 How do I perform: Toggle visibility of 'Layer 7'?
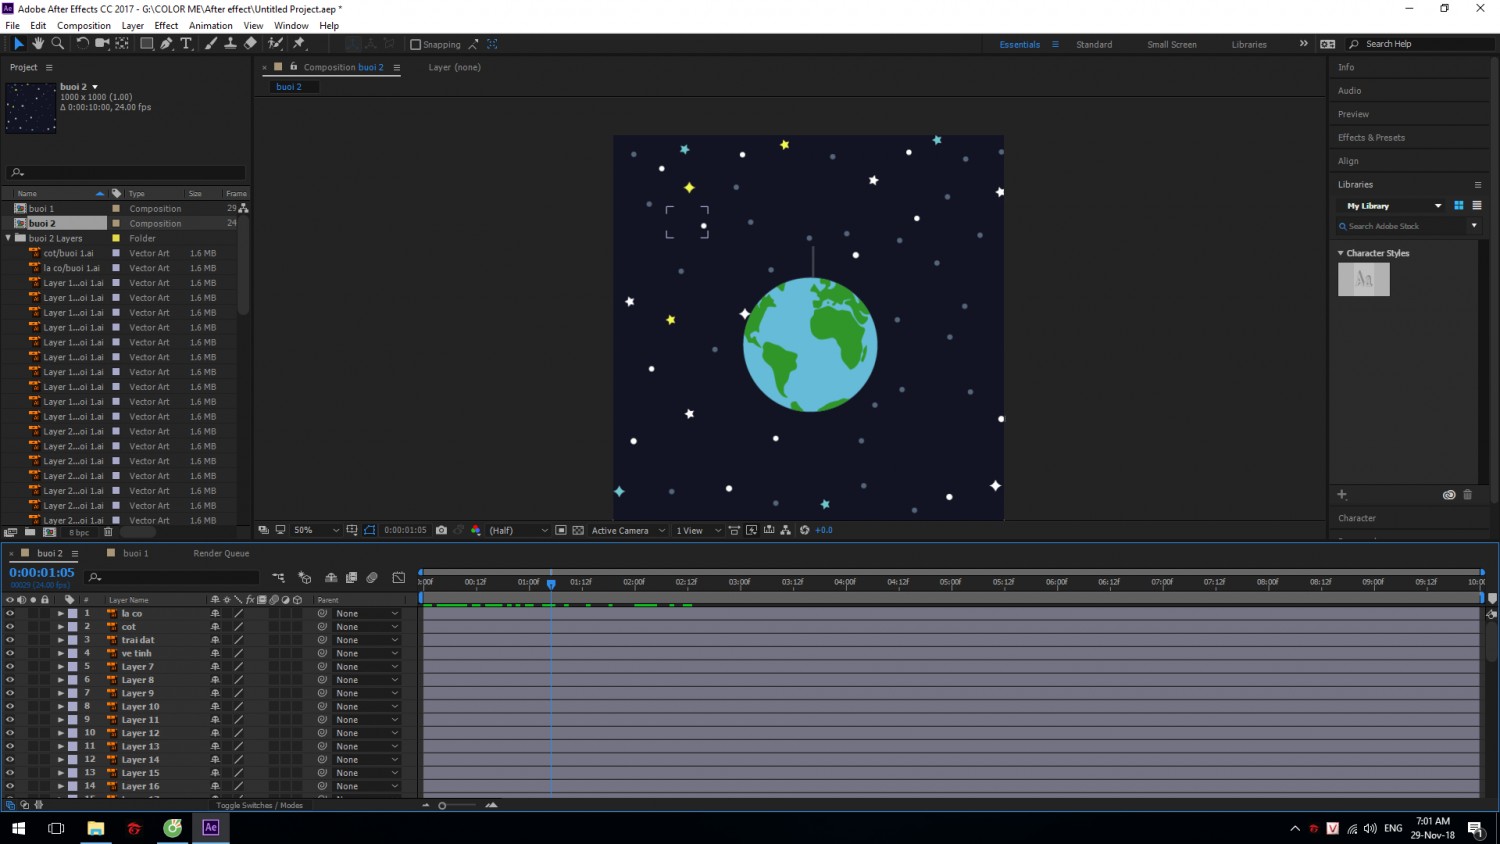pos(10,667)
